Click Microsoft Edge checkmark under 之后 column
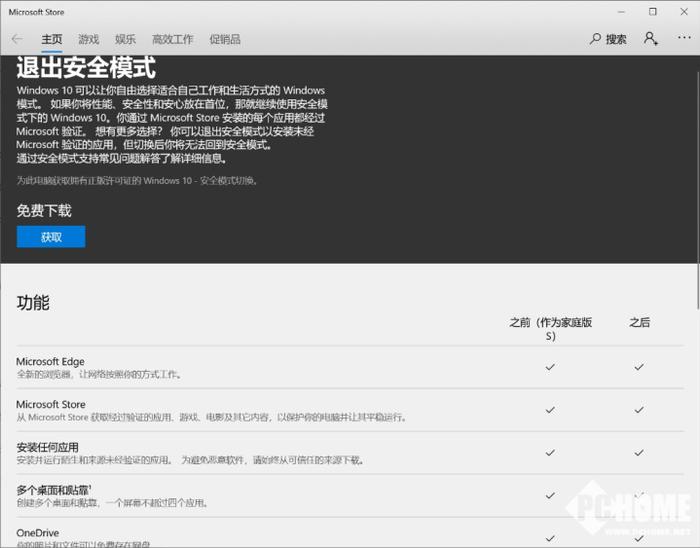Screen dimensions: 700x548 point(639,367)
